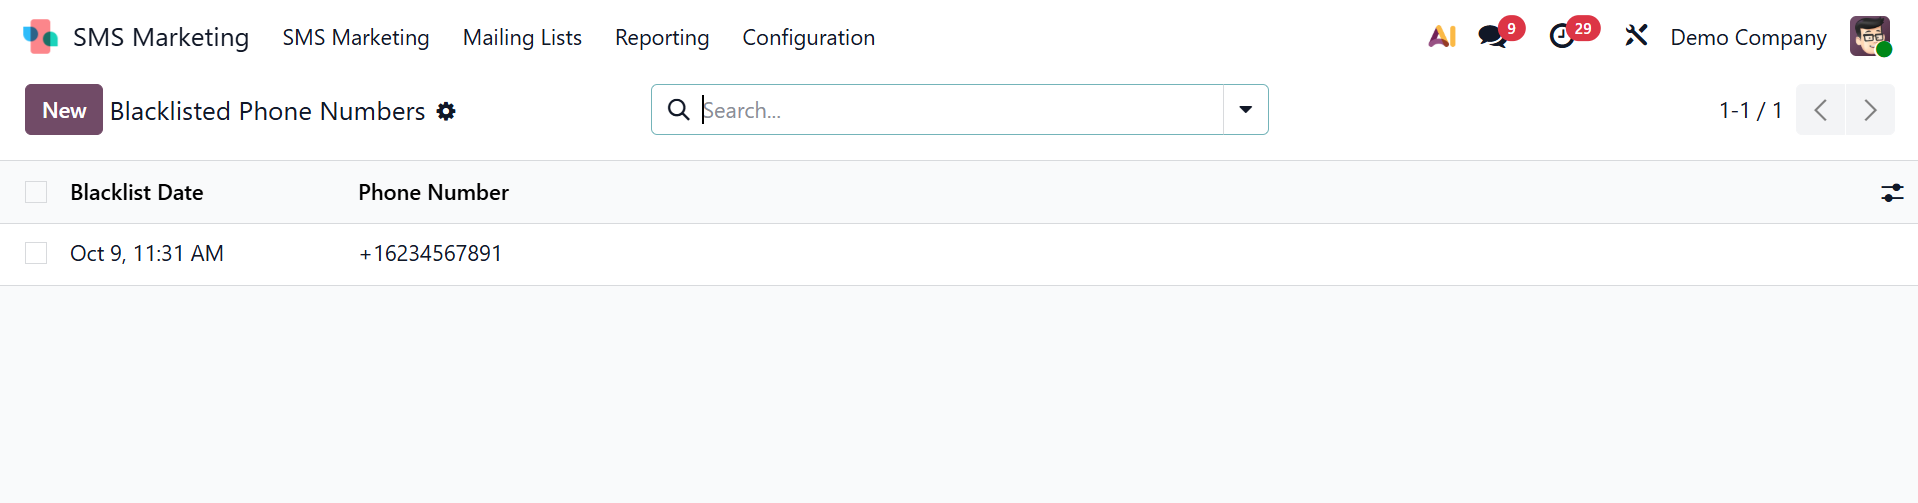Open the AI assistant icon

pyautogui.click(x=1441, y=37)
